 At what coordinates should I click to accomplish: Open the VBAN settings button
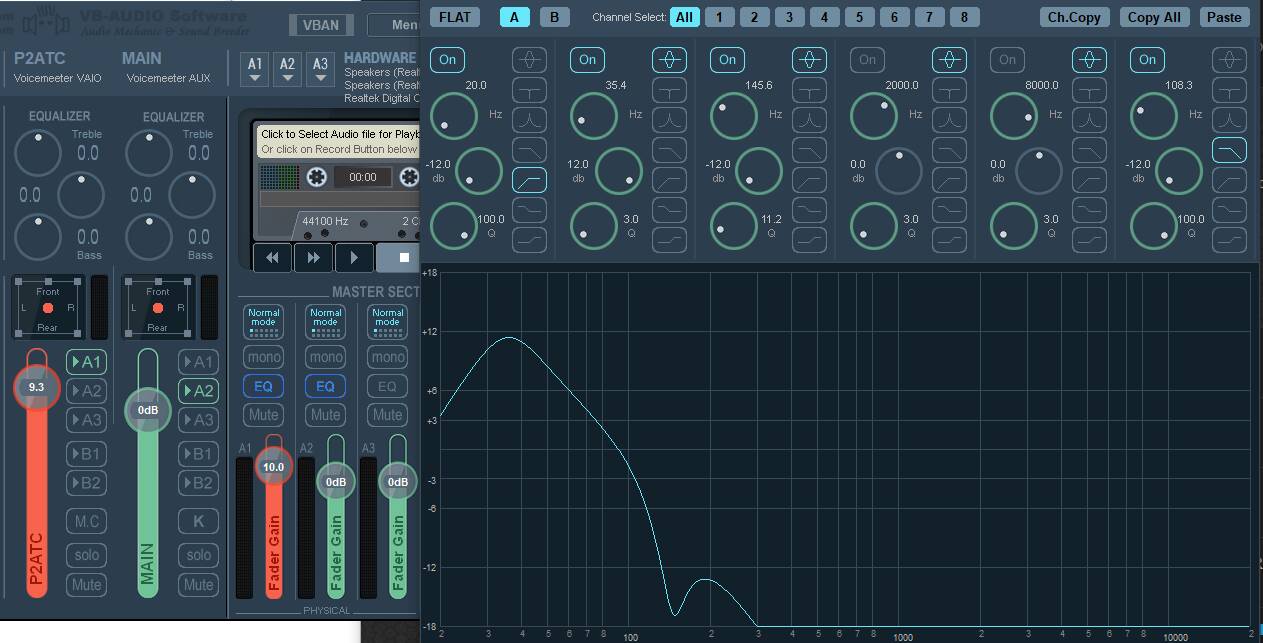321,26
